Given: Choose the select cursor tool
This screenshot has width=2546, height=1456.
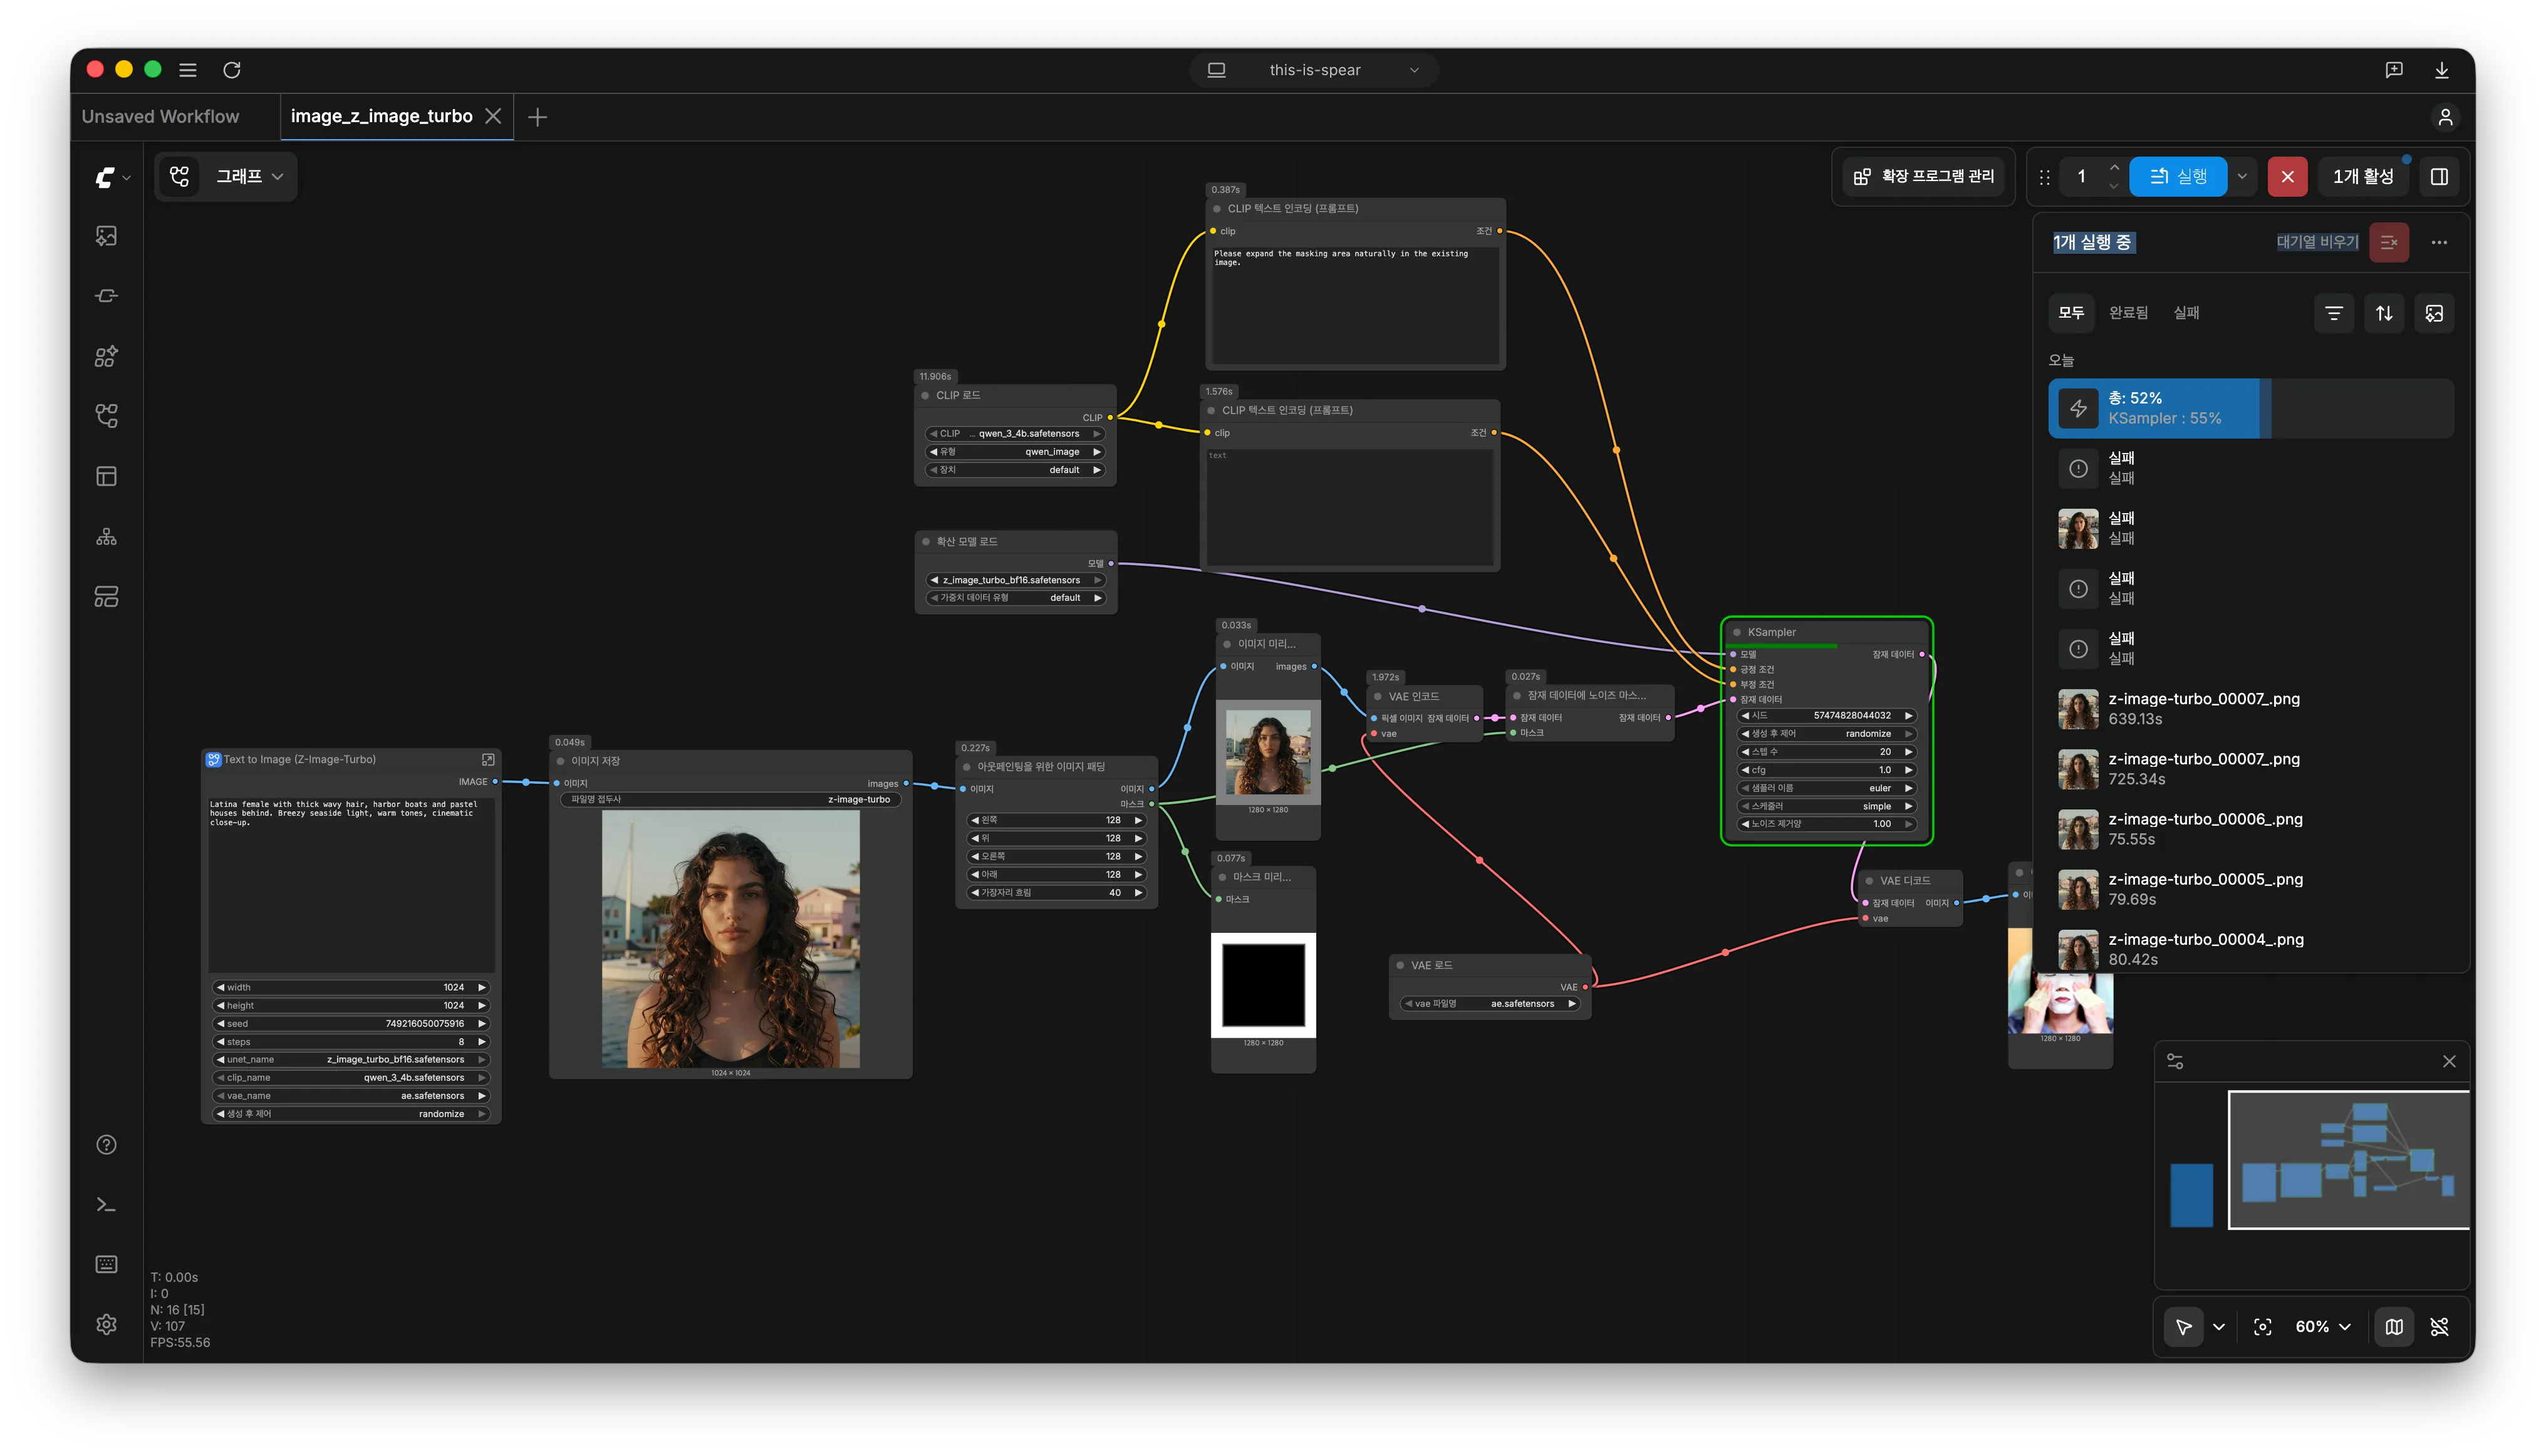Looking at the screenshot, I should [2183, 1327].
